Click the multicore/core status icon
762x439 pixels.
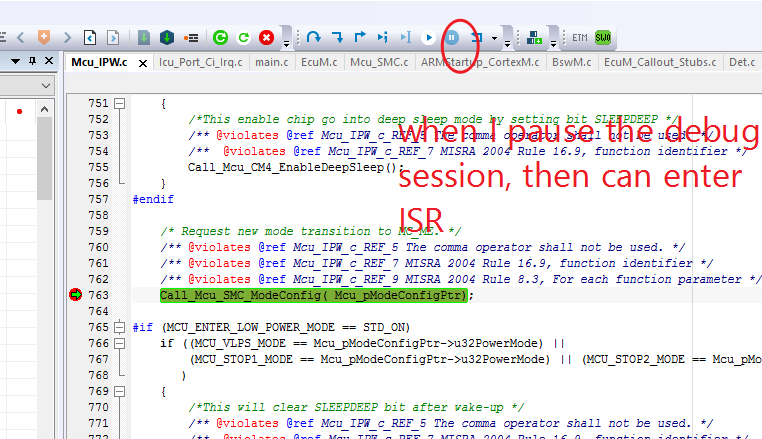click(x=534, y=37)
